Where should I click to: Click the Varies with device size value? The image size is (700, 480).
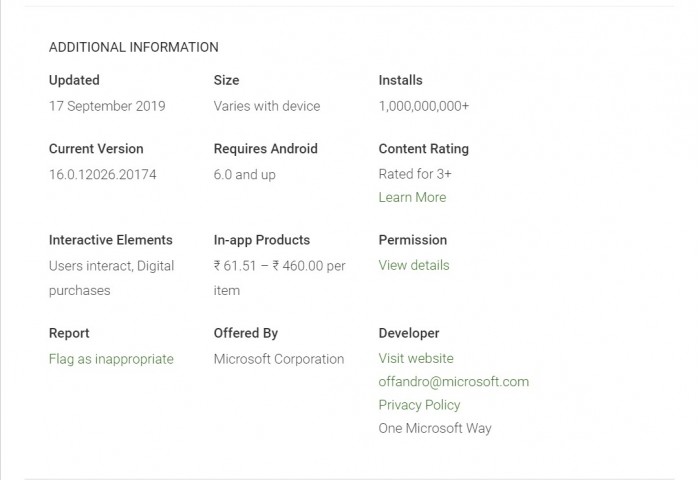(267, 106)
